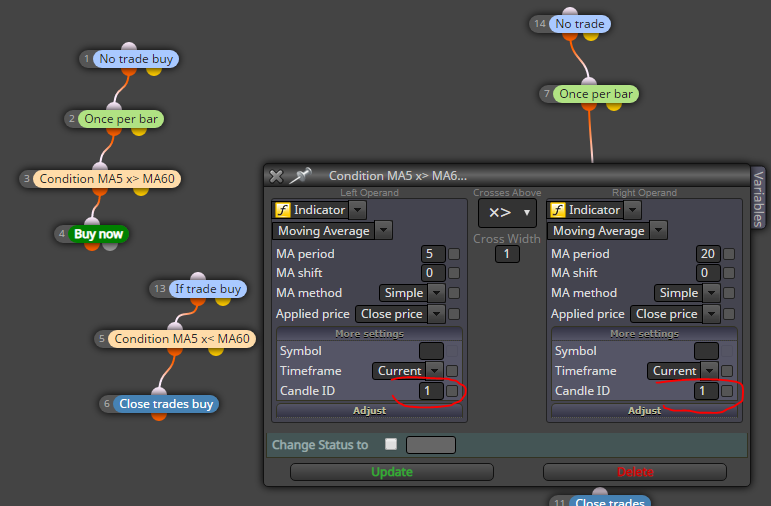Toggle Left Operand MA period checkbox

(454, 254)
